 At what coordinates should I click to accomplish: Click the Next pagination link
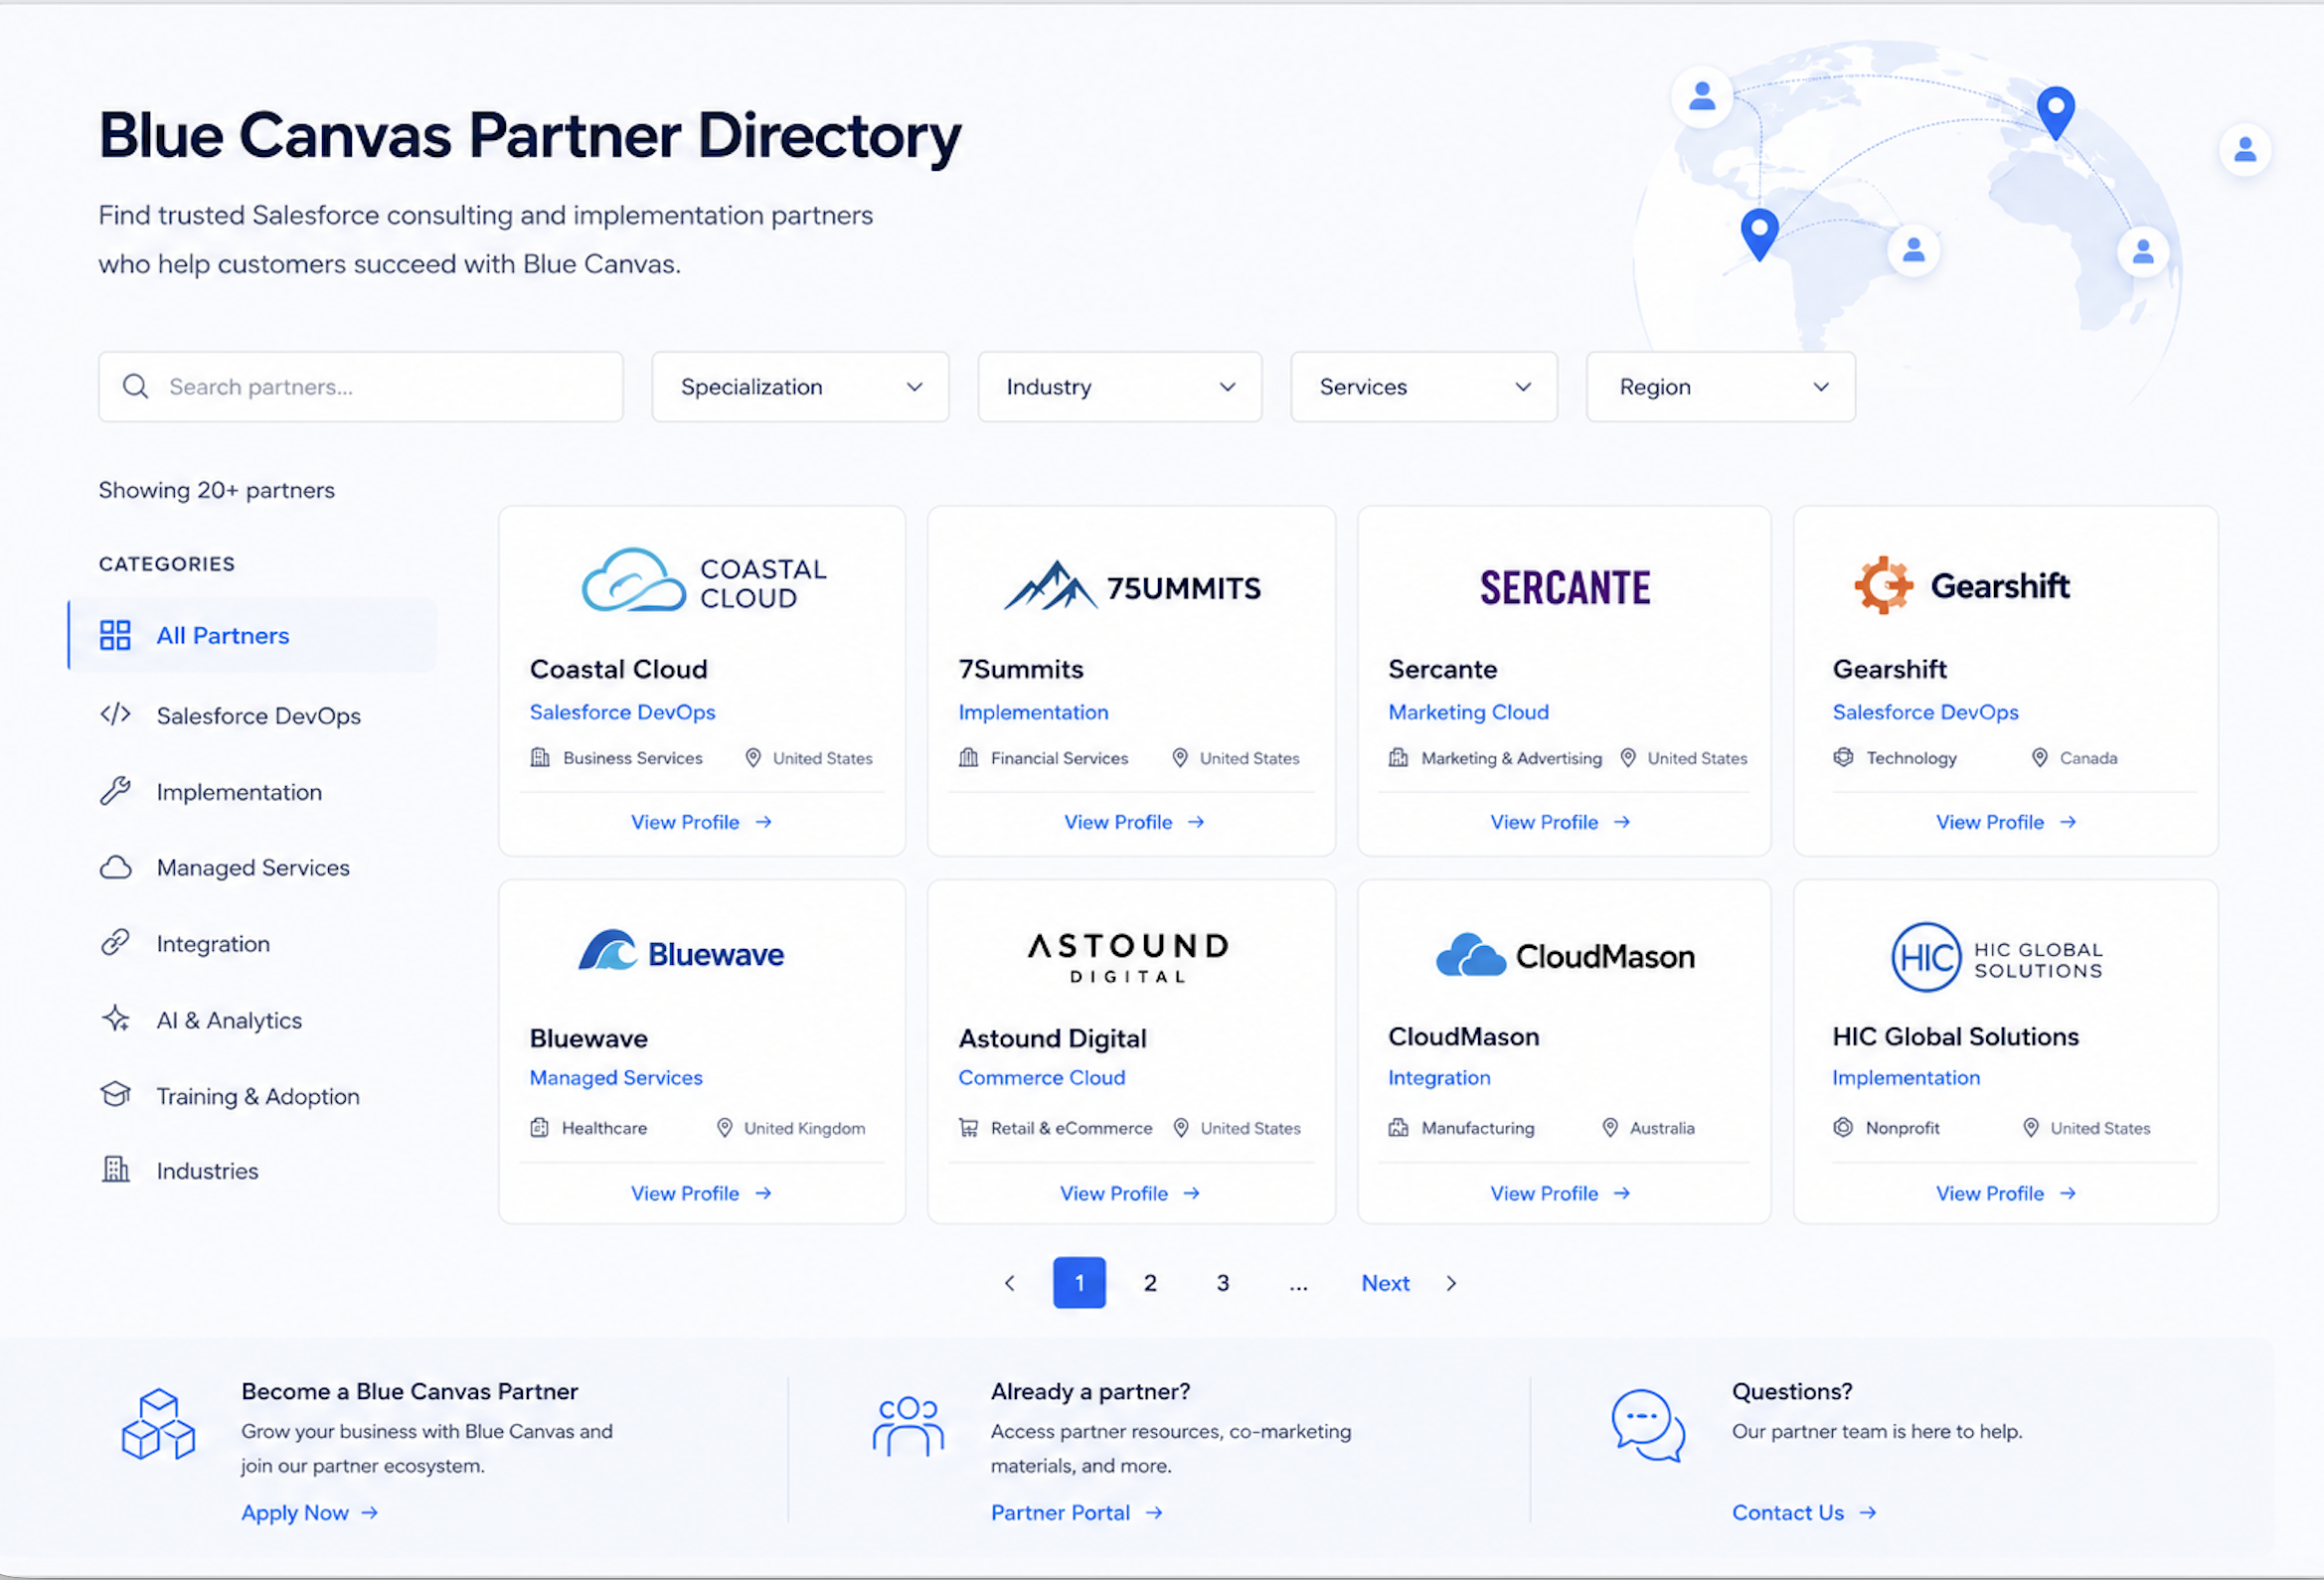1385,1283
